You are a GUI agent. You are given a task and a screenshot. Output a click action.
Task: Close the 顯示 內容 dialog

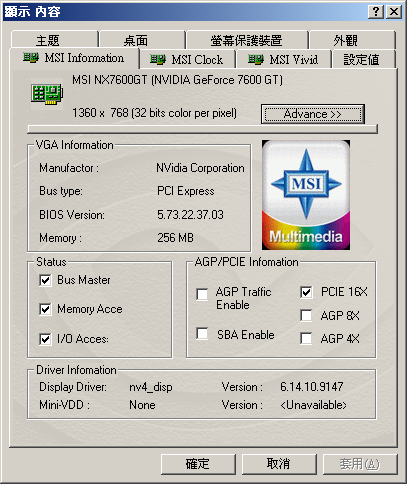click(x=394, y=12)
